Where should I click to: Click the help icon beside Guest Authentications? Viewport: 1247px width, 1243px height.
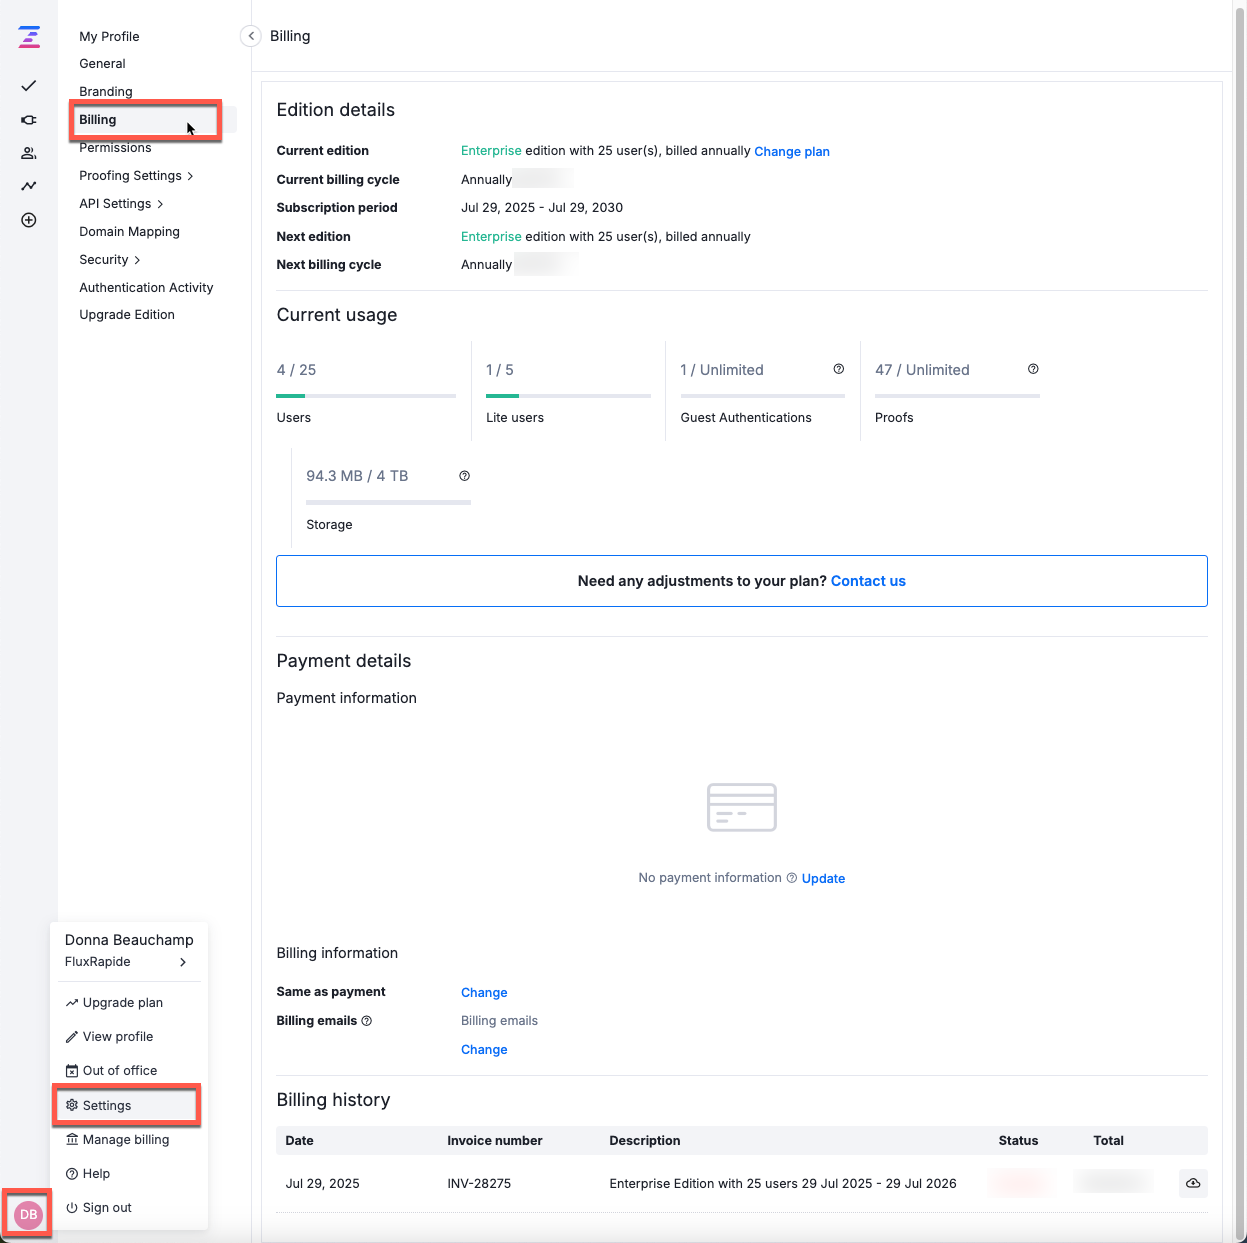coord(838,369)
